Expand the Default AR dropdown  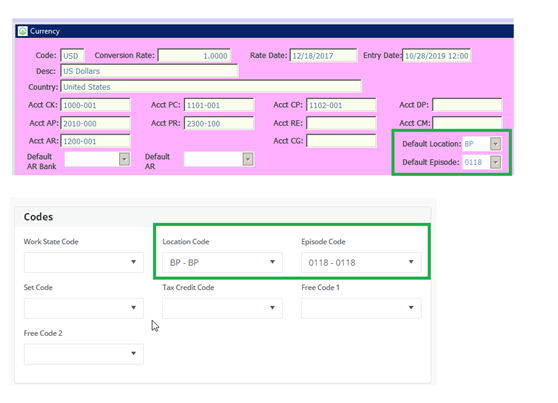click(x=248, y=159)
